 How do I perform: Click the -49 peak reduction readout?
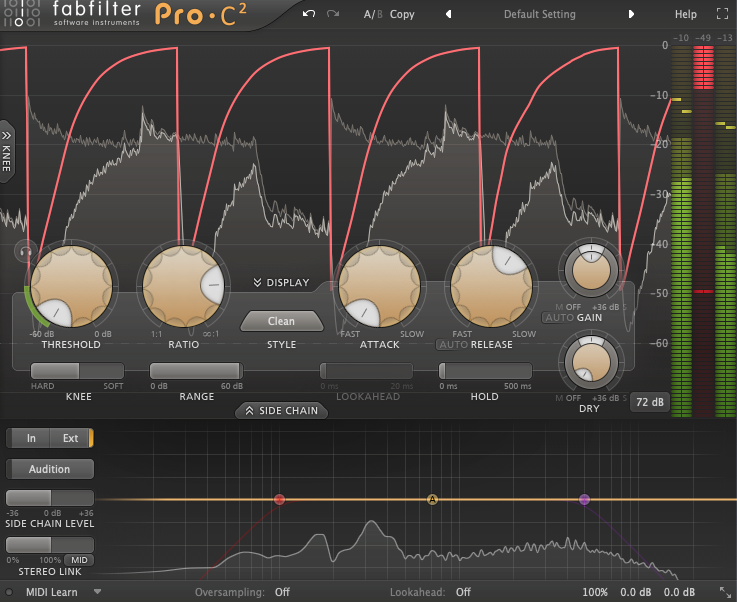click(x=703, y=38)
